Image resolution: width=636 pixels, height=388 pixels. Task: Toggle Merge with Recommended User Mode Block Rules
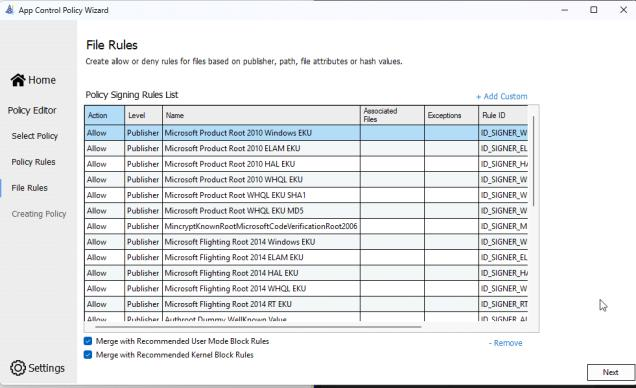88,341
